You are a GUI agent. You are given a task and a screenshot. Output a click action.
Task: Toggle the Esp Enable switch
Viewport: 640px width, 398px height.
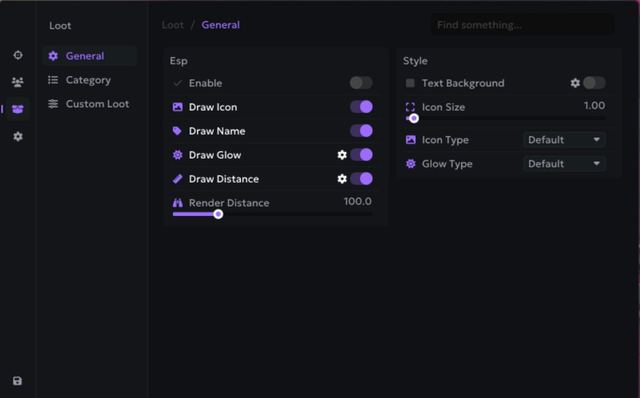click(361, 83)
